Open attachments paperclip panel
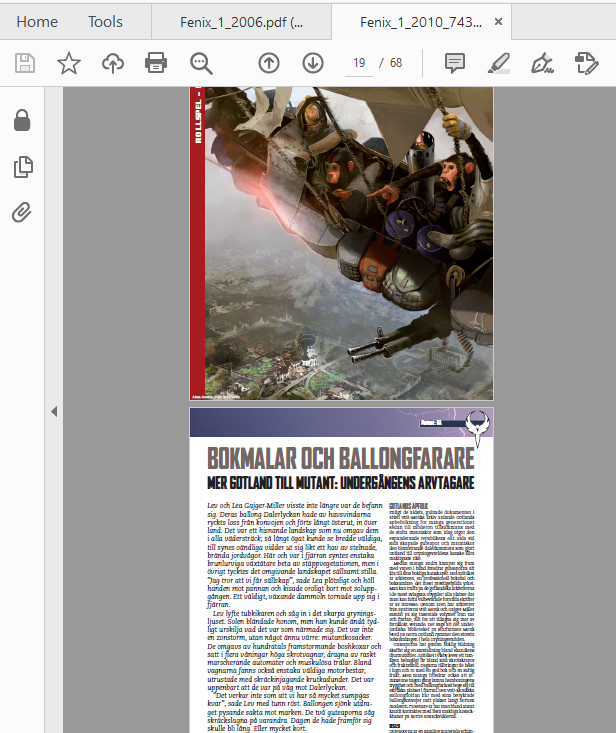Image resolution: width=616 pixels, height=733 pixels. [22, 212]
